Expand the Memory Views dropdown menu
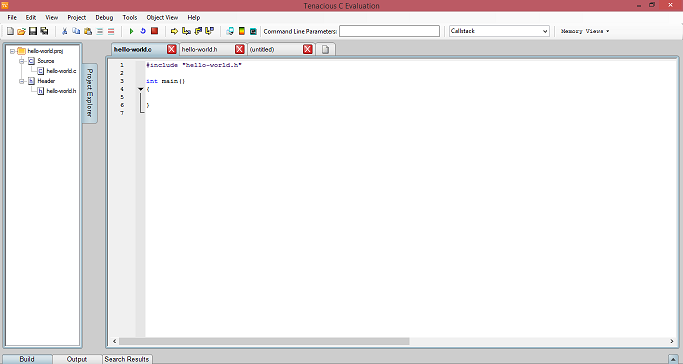The width and height of the screenshot is (683, 364). [x=585, y=31]
